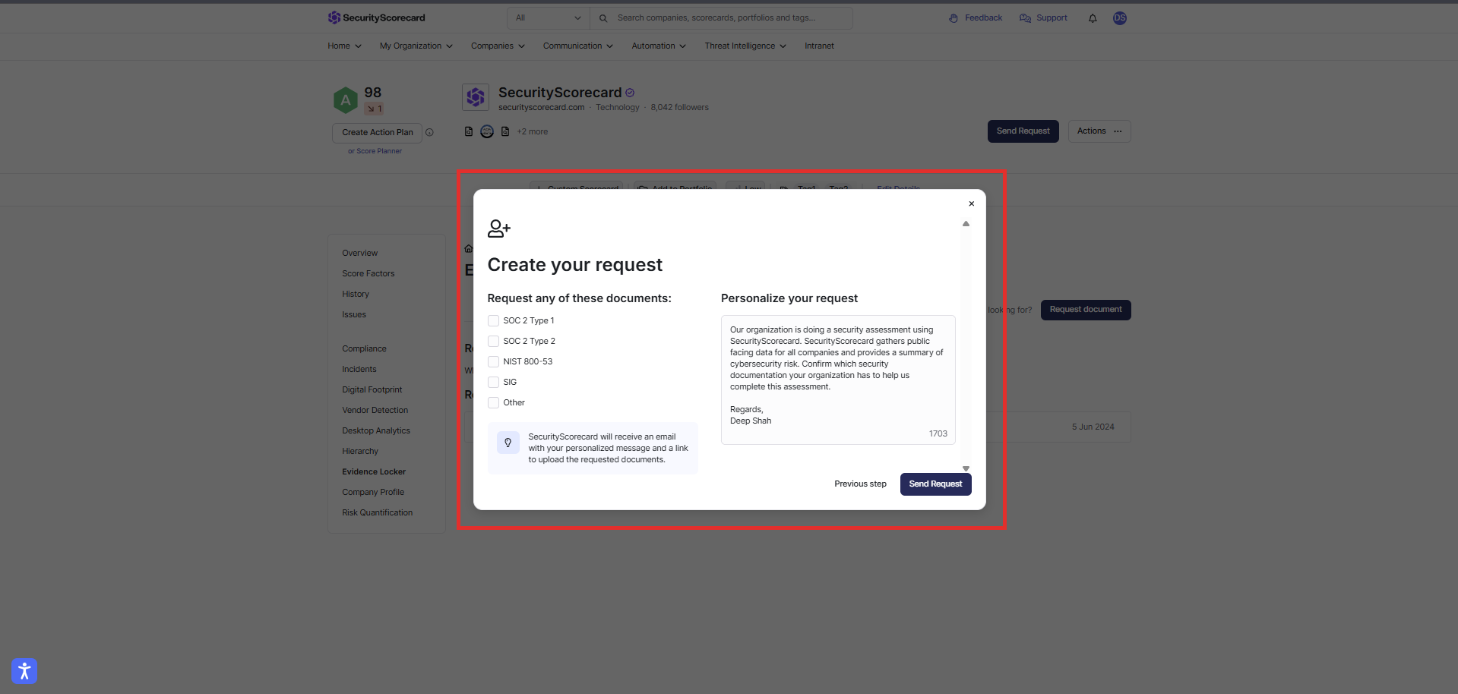This screenshot has width=1458, height=694.
Task: Tick the NIST 800-53 checkbox
Action: click(x=493, y=361)
